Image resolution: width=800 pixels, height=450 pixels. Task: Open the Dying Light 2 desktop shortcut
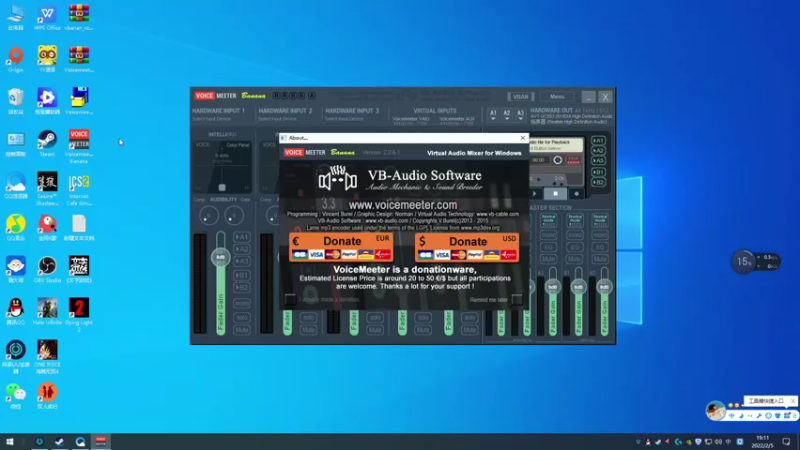(x=79, y=315)
